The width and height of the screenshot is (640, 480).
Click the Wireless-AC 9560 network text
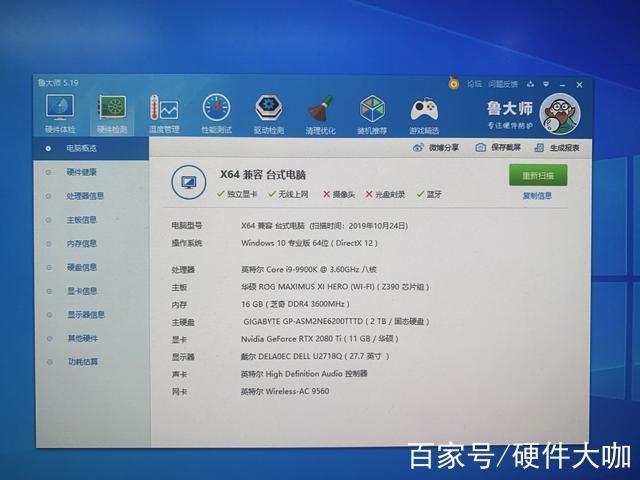(285, 391)
